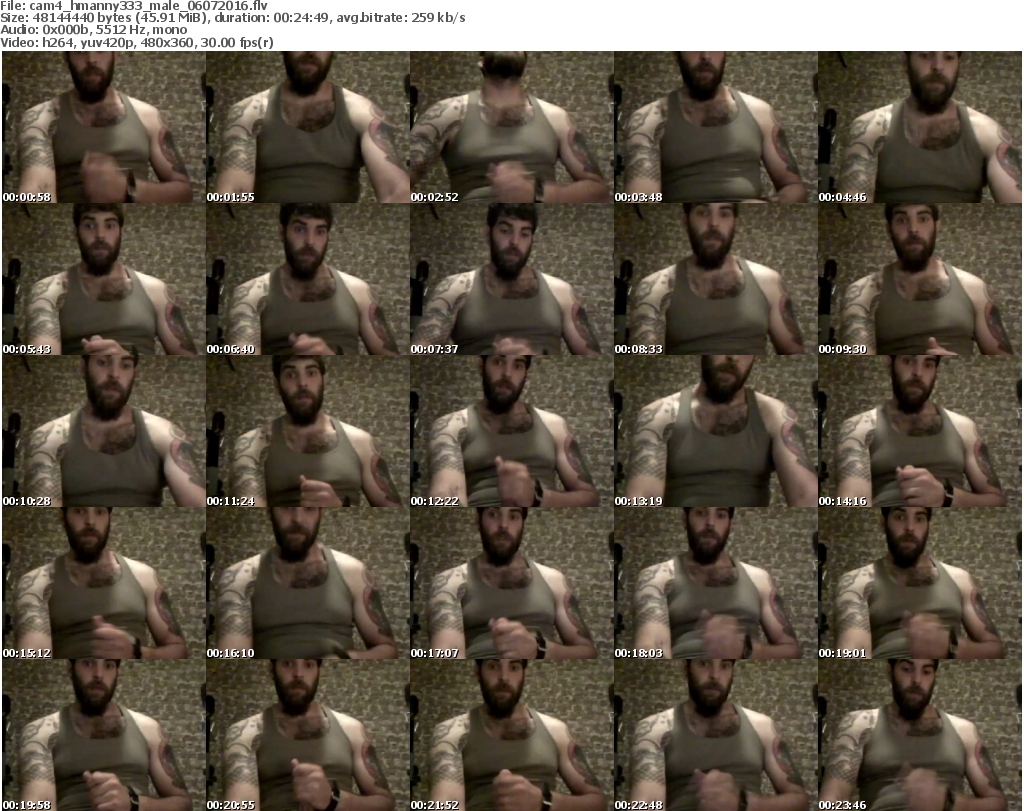
Task: Select thumbnail frame stamped 00:01:55
Action: pyautogui.click(x=308, y=127)
